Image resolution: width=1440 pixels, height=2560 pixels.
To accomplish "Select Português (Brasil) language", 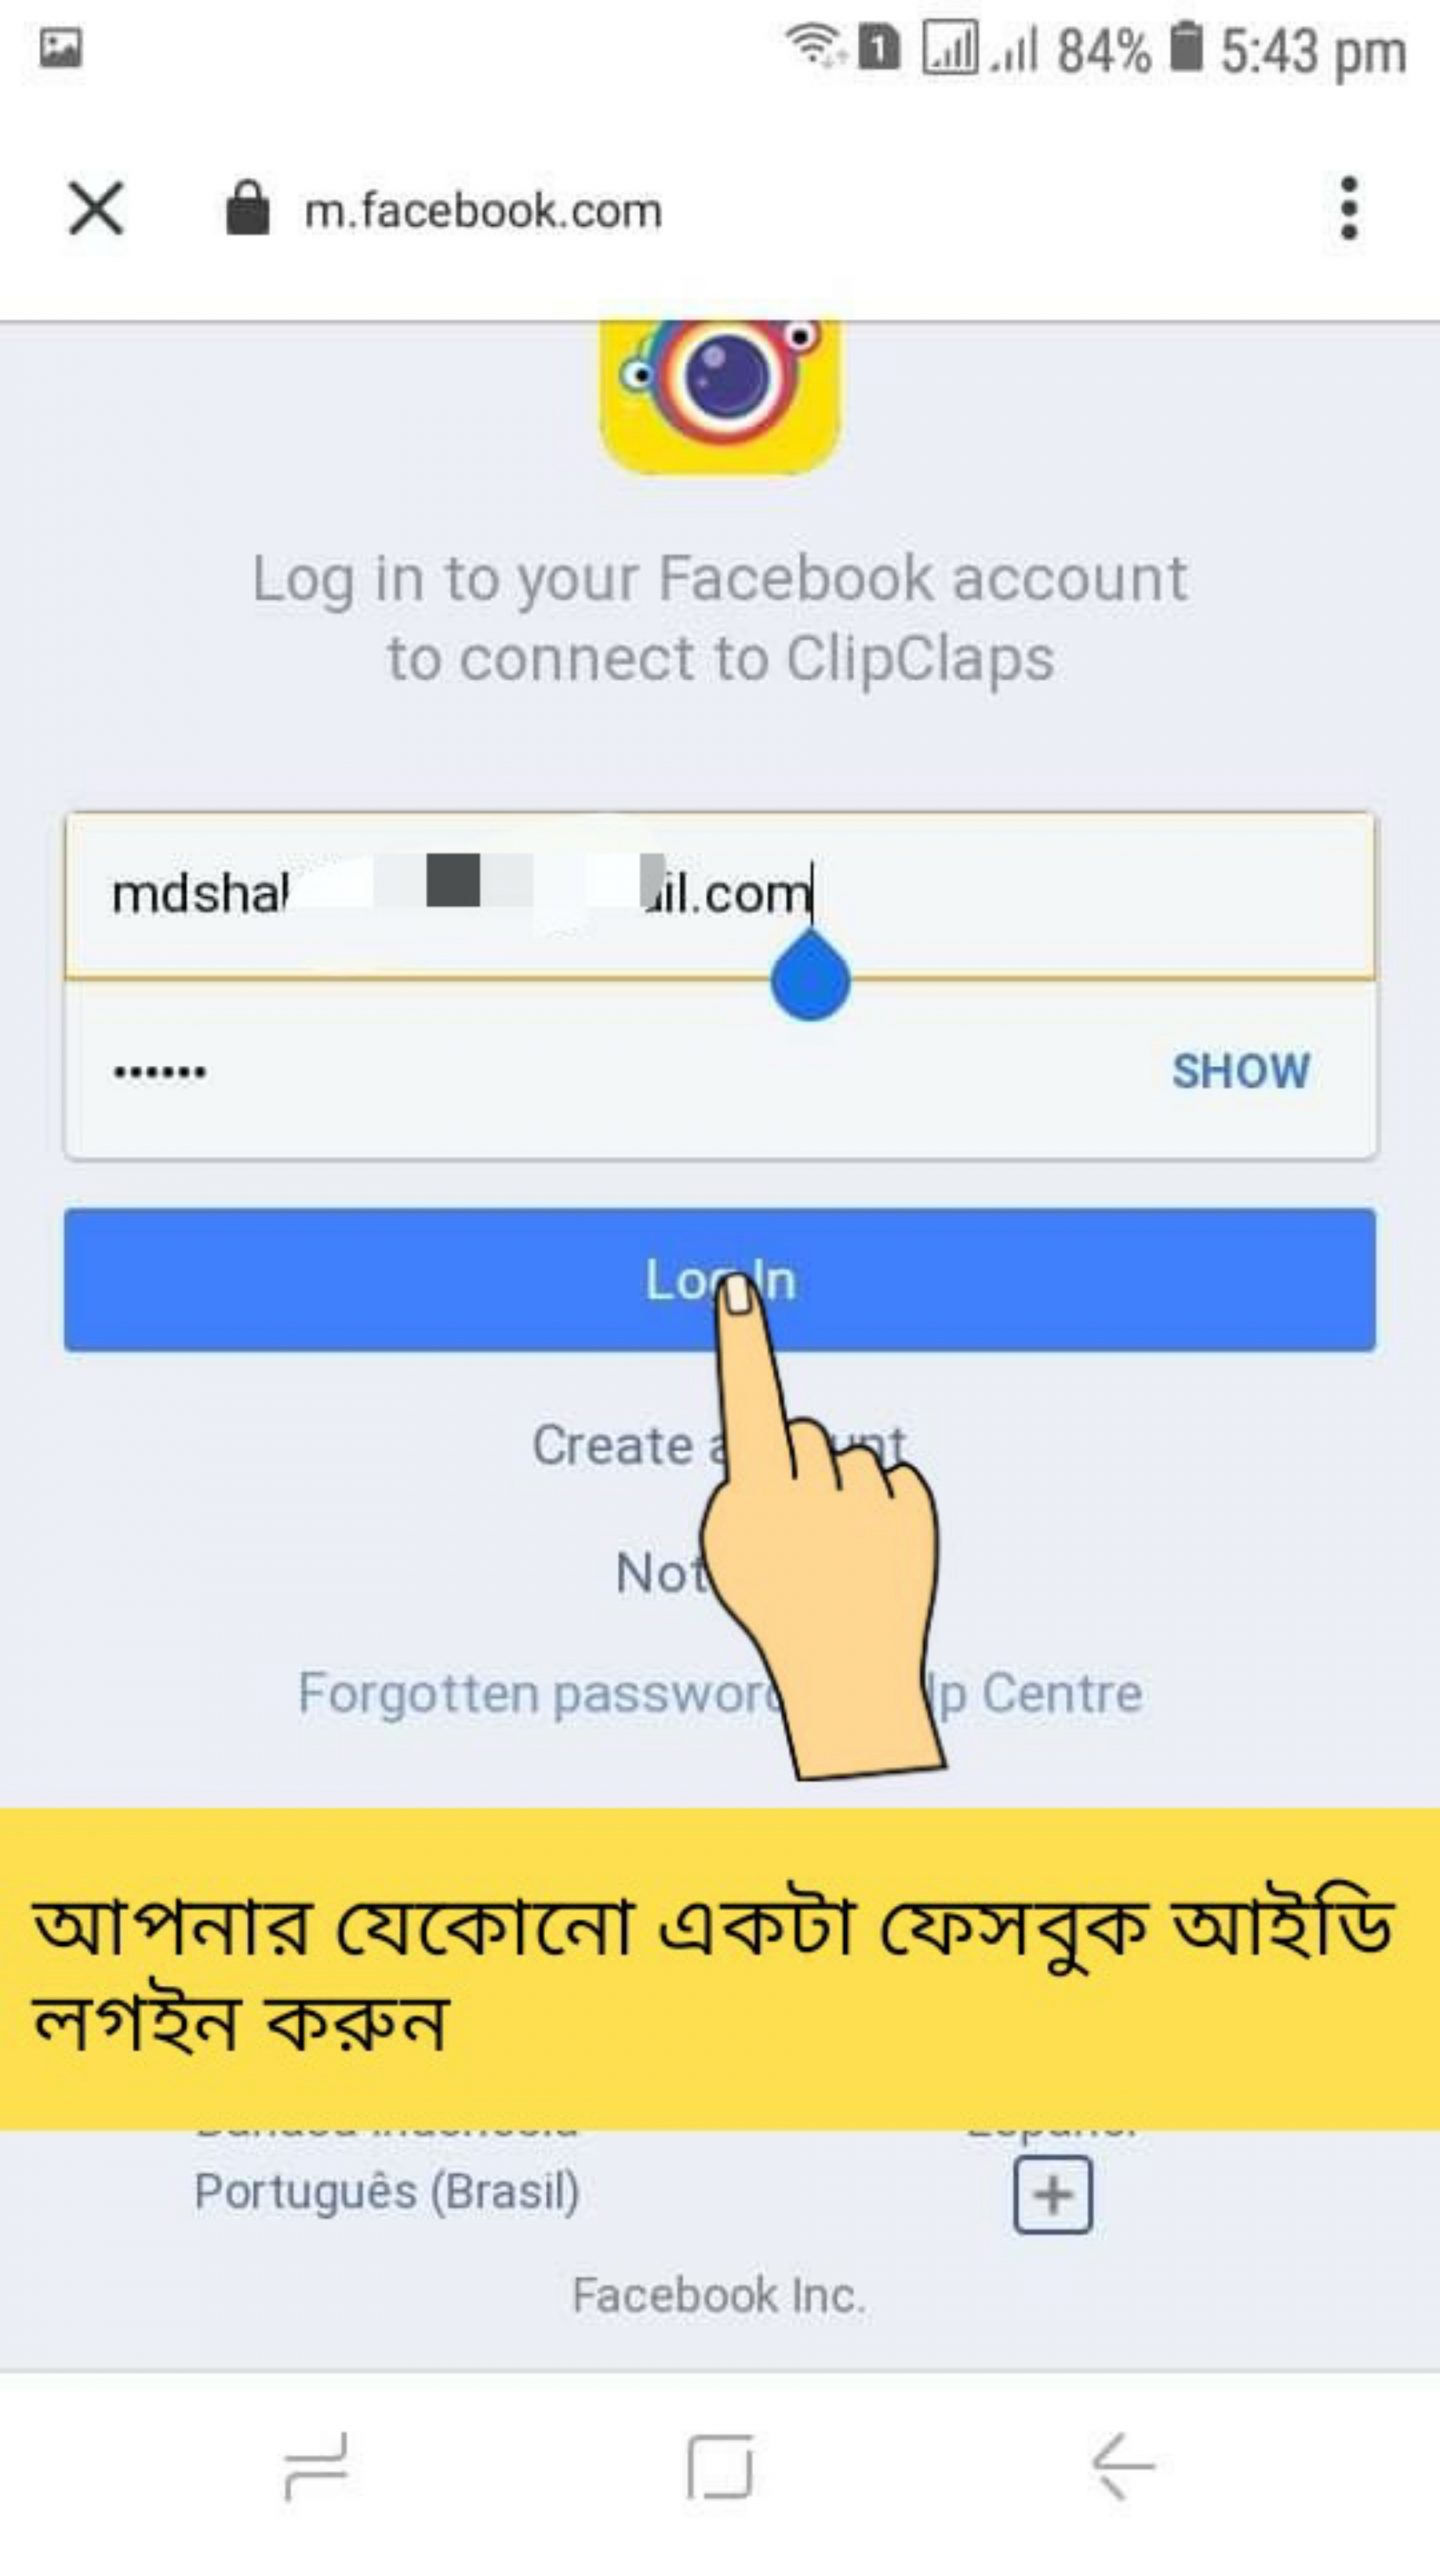I will pos(387,2192).
